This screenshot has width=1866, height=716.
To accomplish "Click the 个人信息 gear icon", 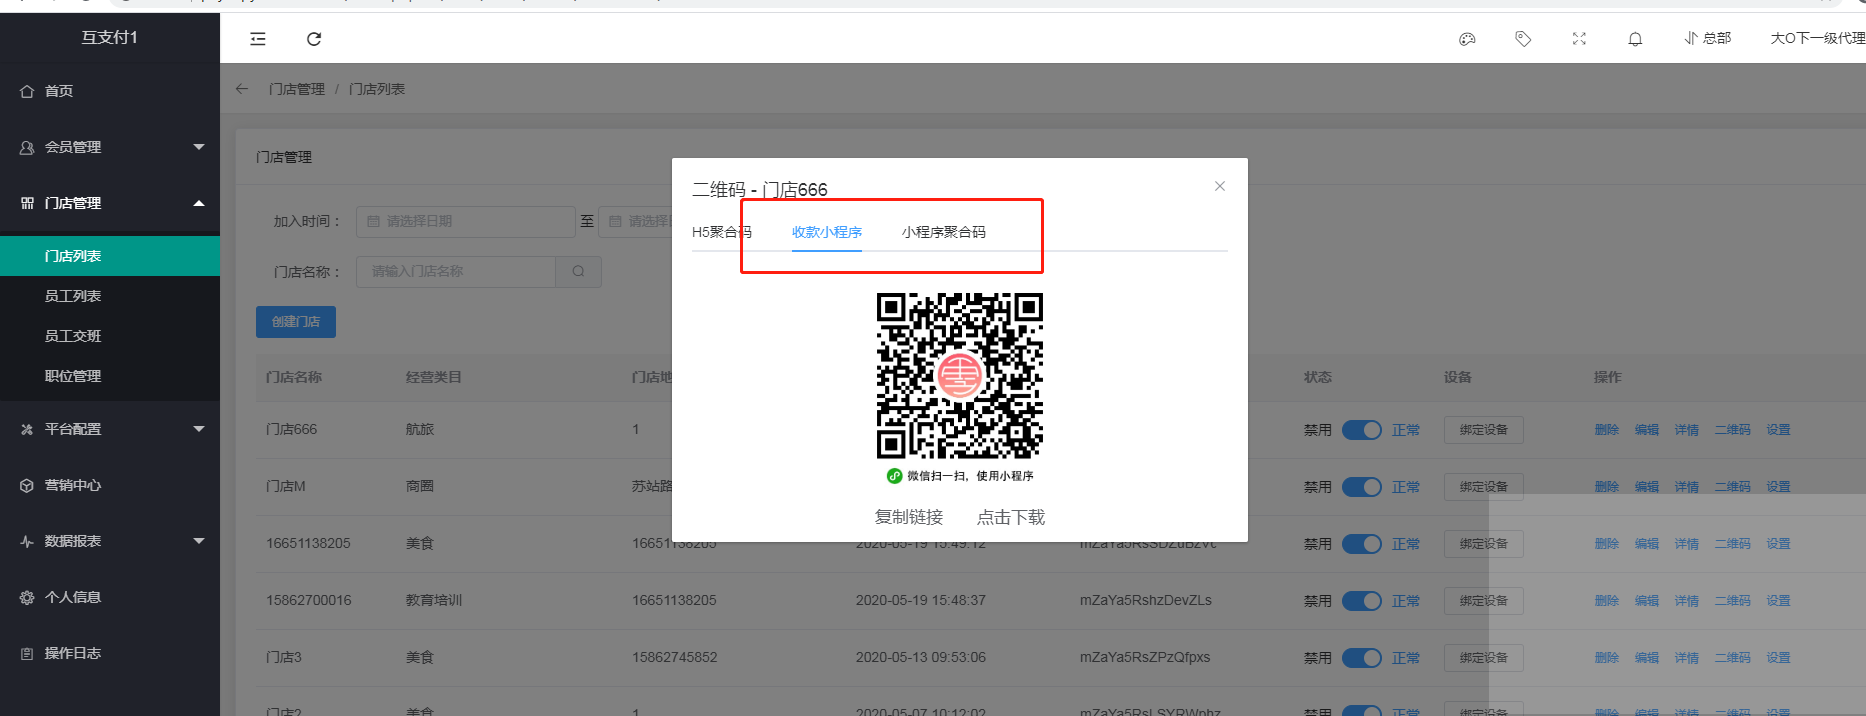I will [x=27, y=597].
